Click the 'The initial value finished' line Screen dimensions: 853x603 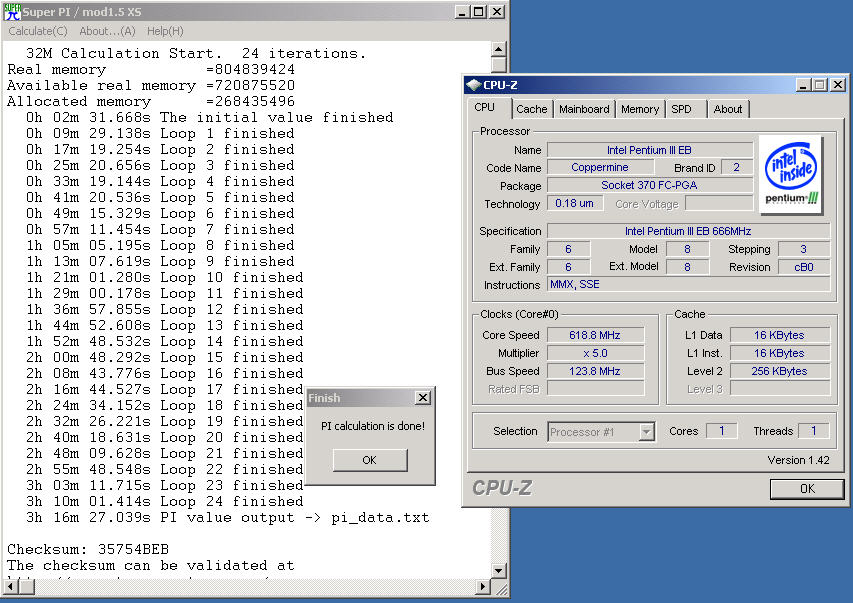[209, 118]
